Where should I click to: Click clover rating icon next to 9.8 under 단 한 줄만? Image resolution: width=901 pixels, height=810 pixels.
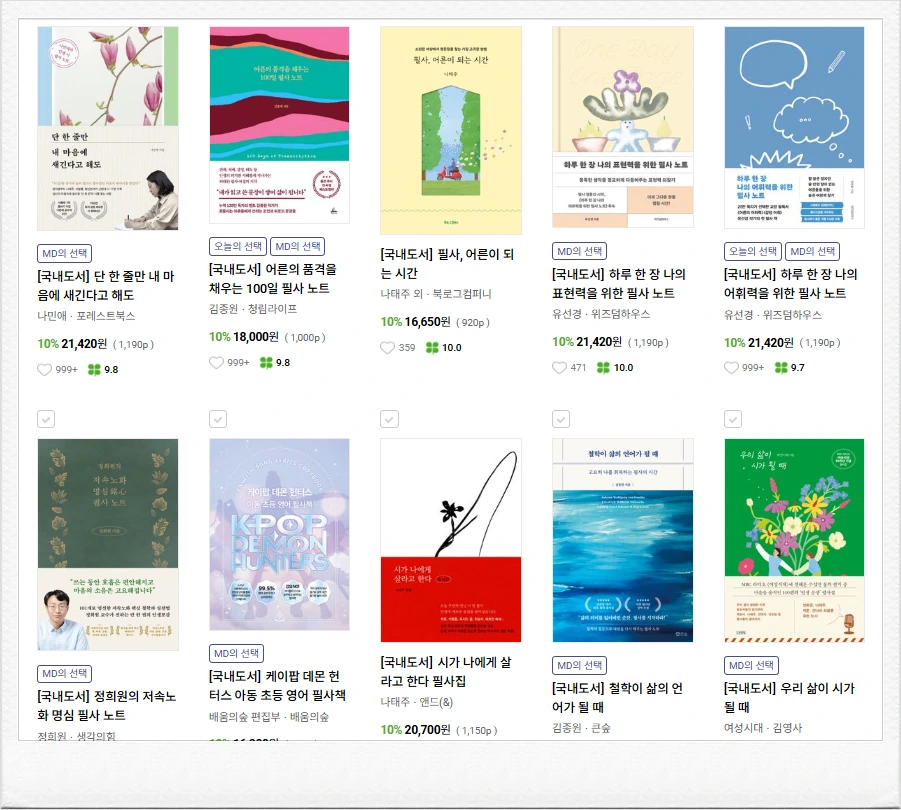tap(94, 369)
